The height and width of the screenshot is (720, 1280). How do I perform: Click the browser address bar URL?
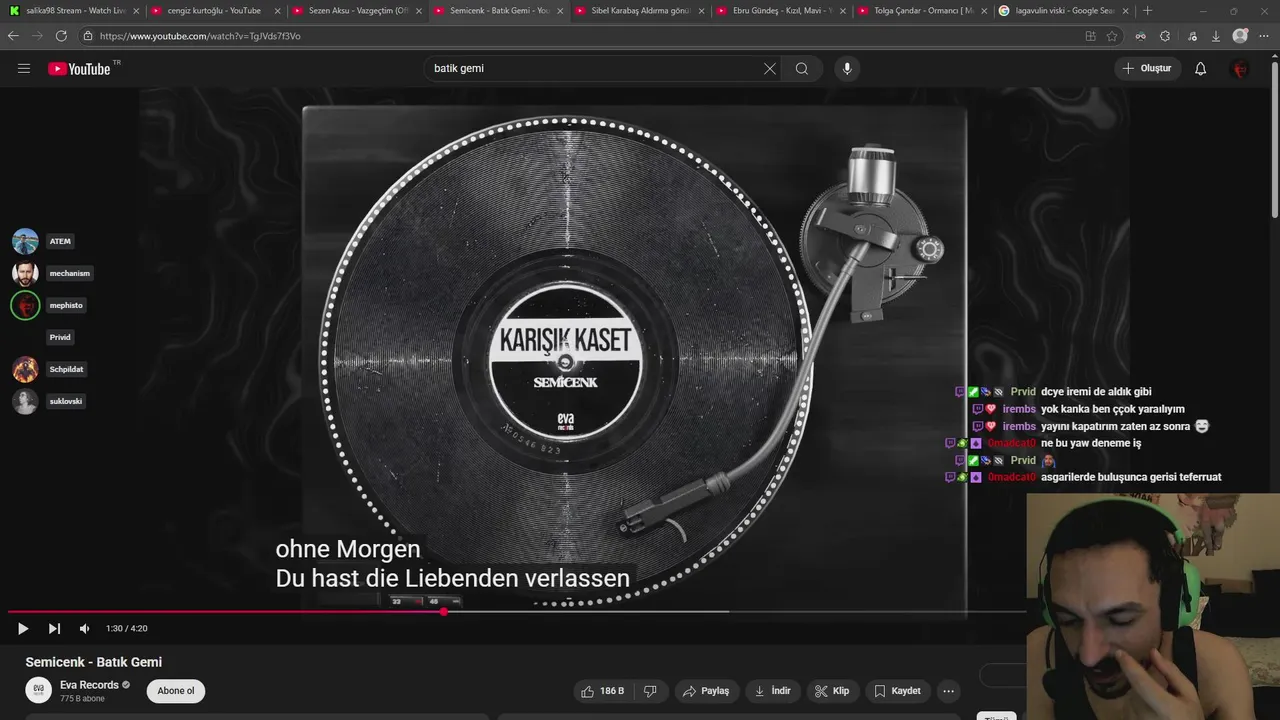[200, 36]
